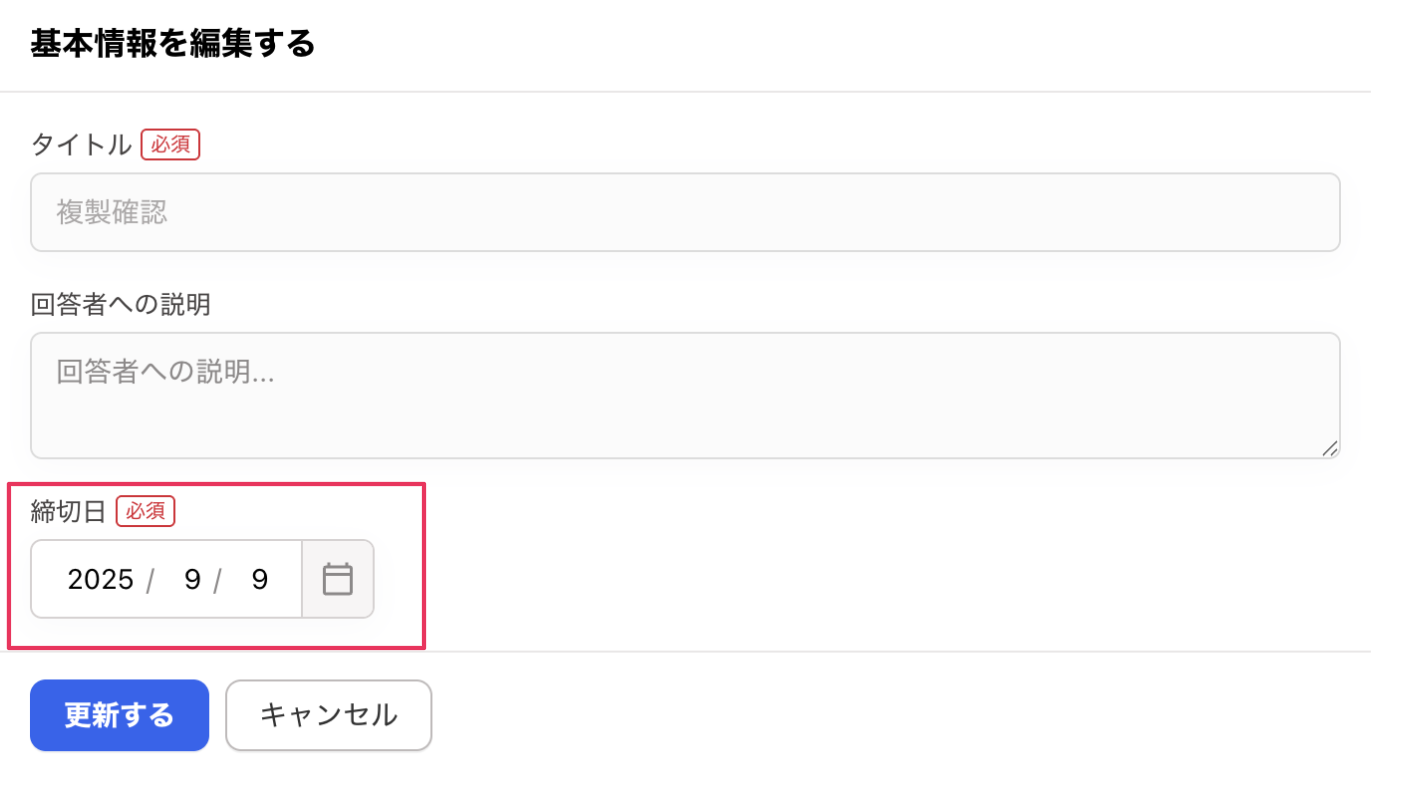This screenshot has width=1404, height=806.
Task: Click the 締切日 label above the date
Action: (68, 510)
